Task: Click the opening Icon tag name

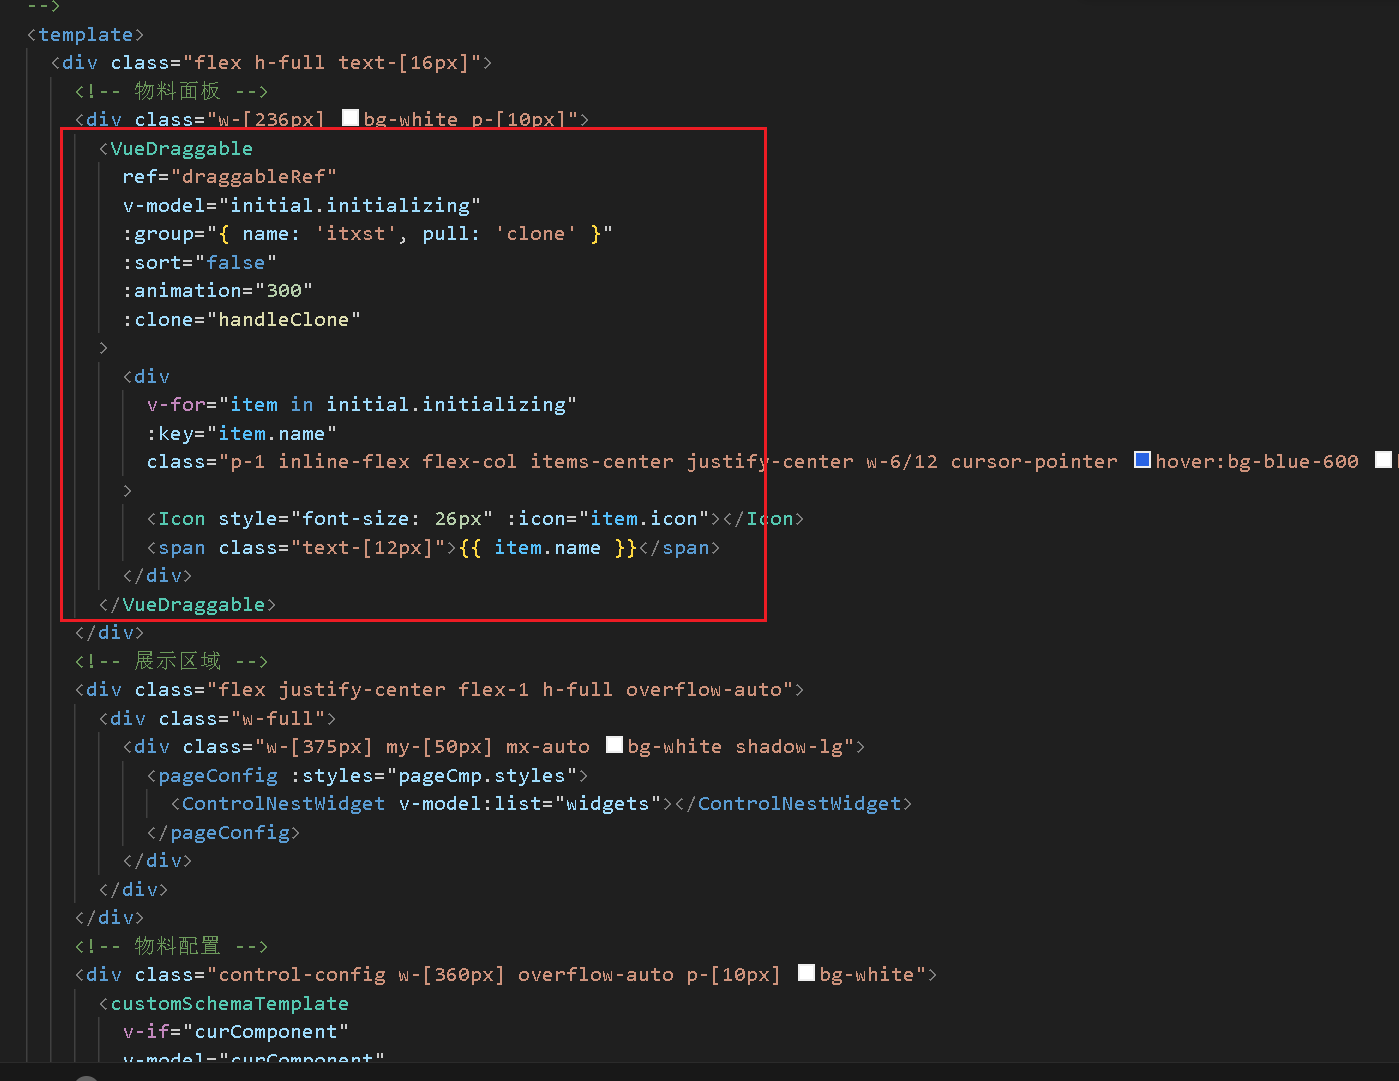Action: (x=182, y=519)
